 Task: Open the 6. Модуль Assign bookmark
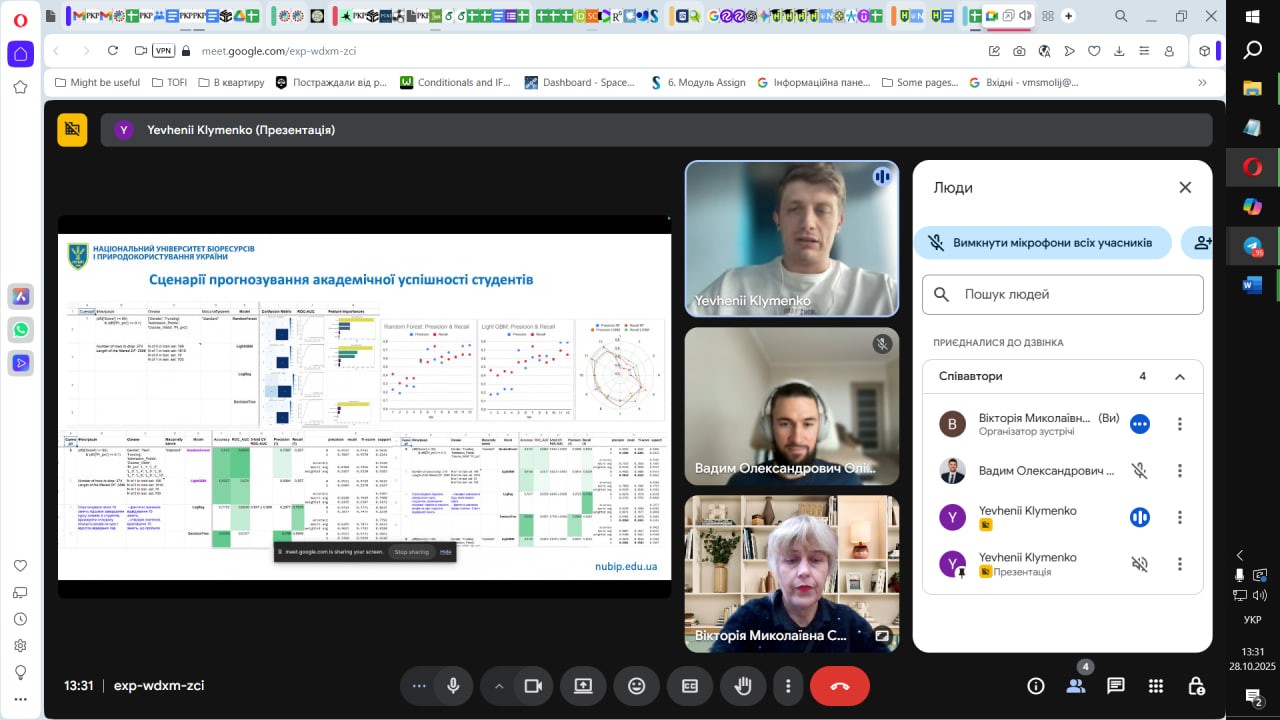click(698, 82)
